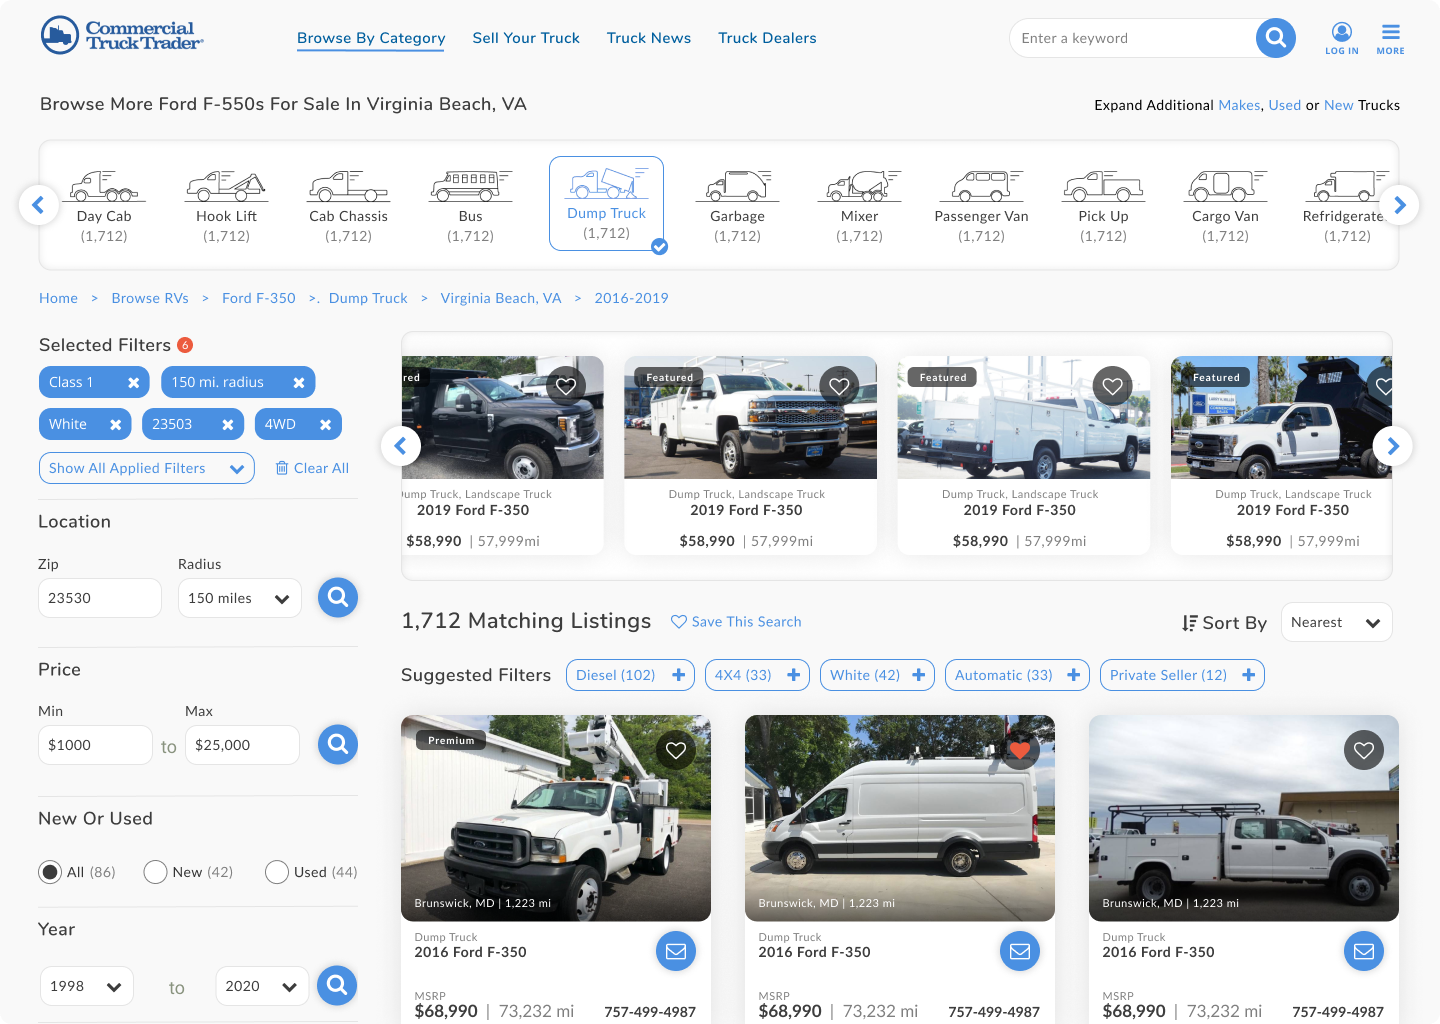Open the 1998 start year dropdown
1440x1024 pixels.
[x=86, y=986]
